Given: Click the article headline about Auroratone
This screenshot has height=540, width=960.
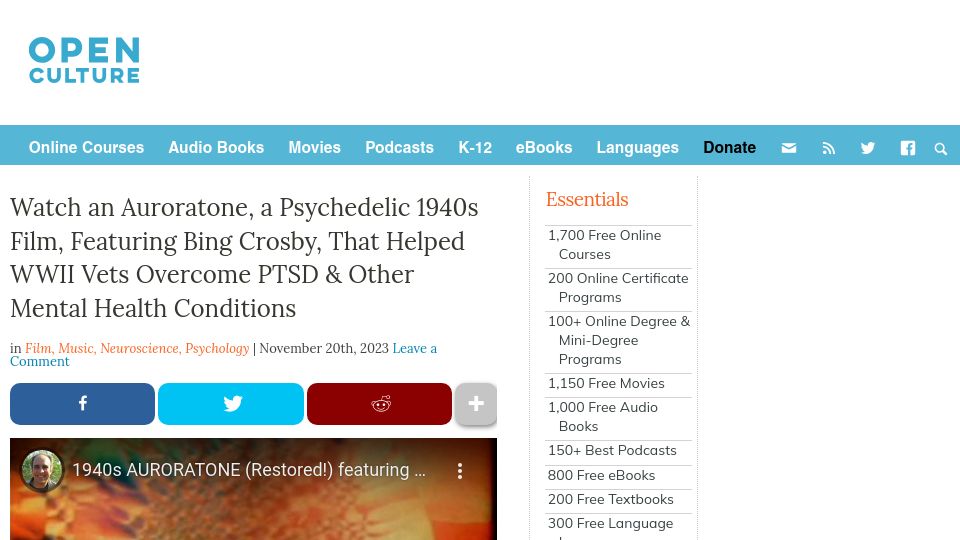Looking at the screenshot, I should click(244, 258).
